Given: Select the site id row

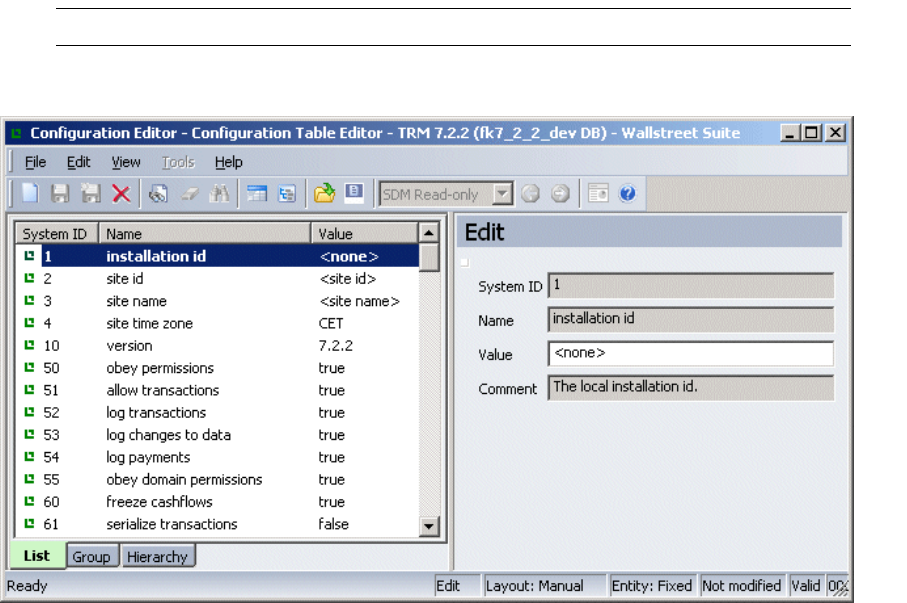Looking at the screenshot, I should [217, 278].
